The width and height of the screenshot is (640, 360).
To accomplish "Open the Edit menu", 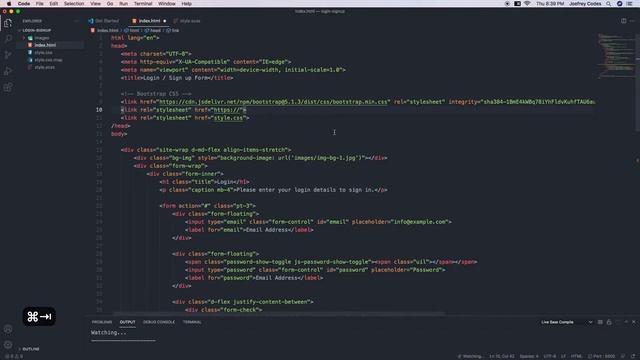I will (x=53, y=4).
